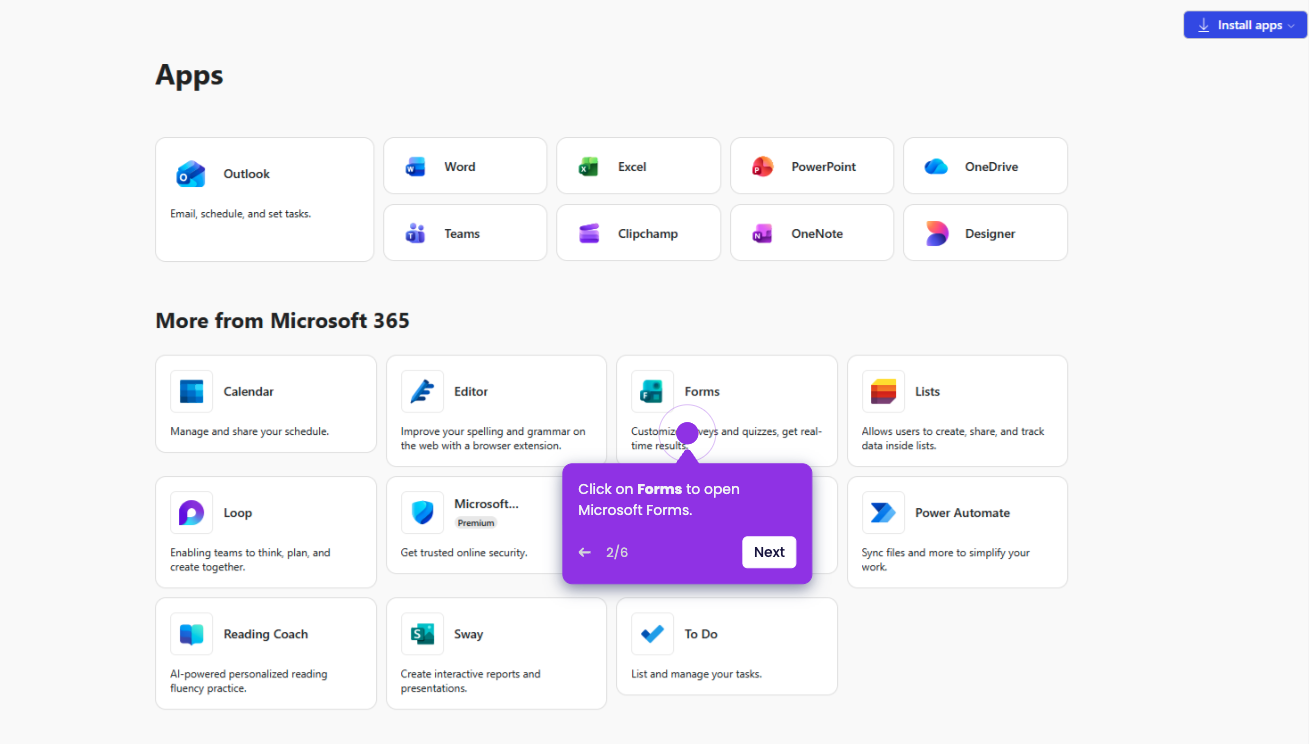
Task: Click 'AI-powered personalized reading fluency practice.' text
Action: [249, 681]
